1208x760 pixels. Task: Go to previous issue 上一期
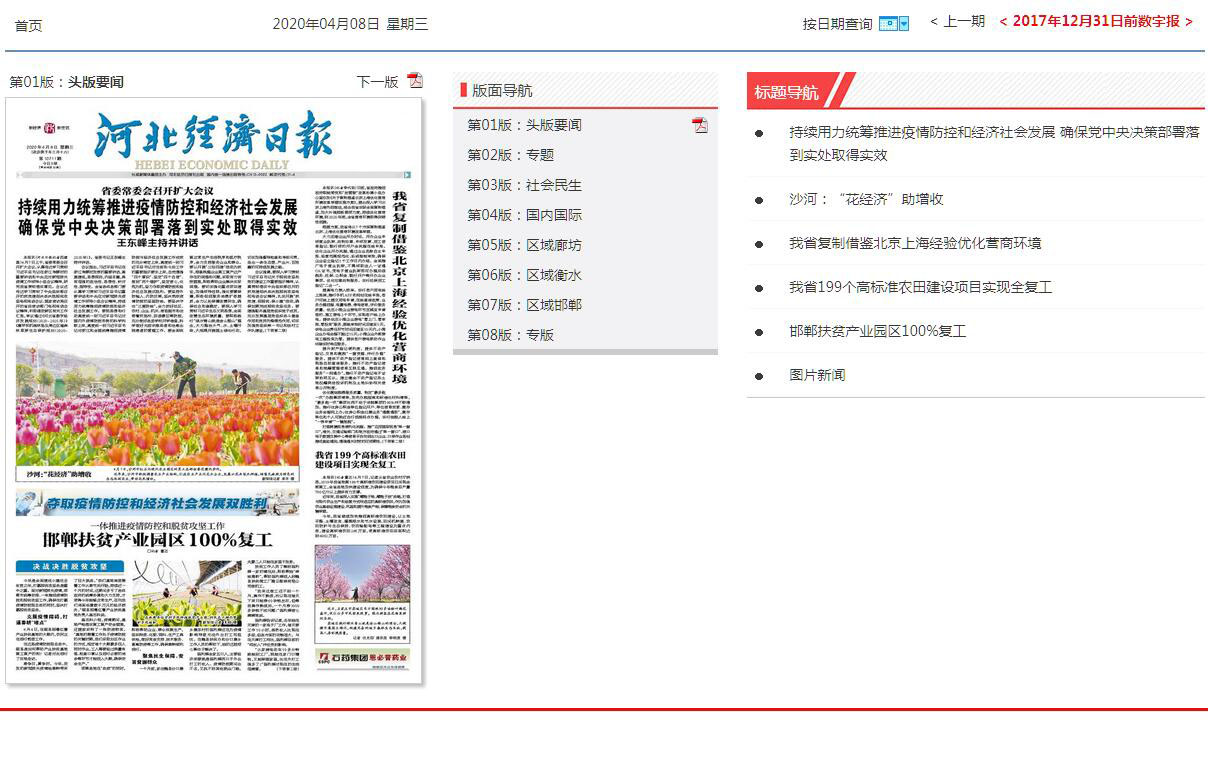(957, 21)
